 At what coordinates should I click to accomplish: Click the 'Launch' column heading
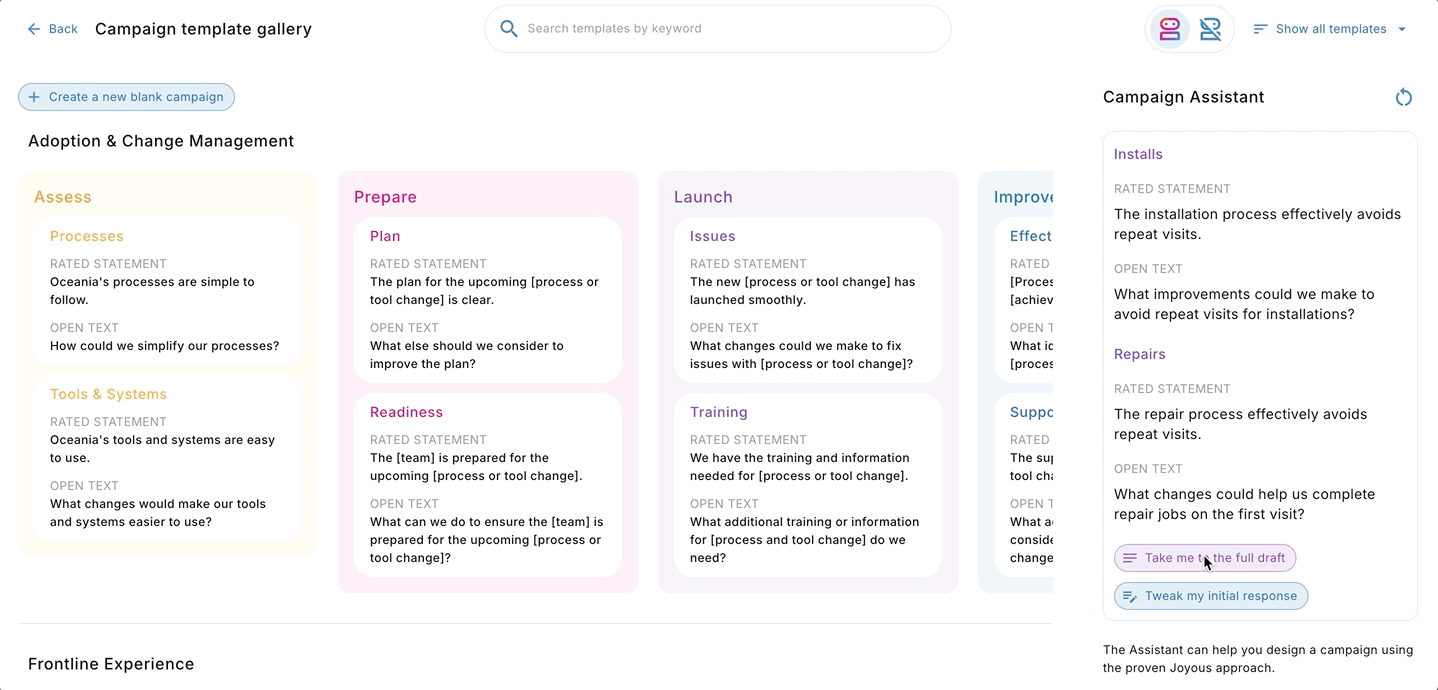(703, 197)
